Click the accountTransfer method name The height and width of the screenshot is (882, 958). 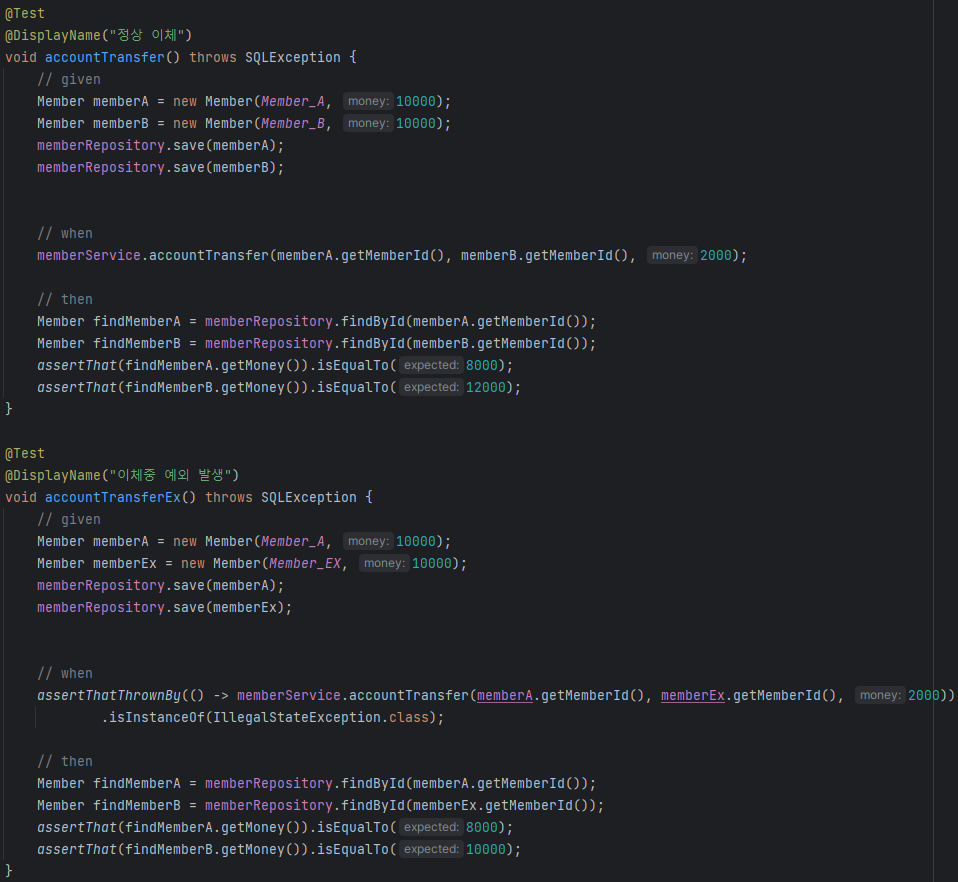[x=104, y=57]
